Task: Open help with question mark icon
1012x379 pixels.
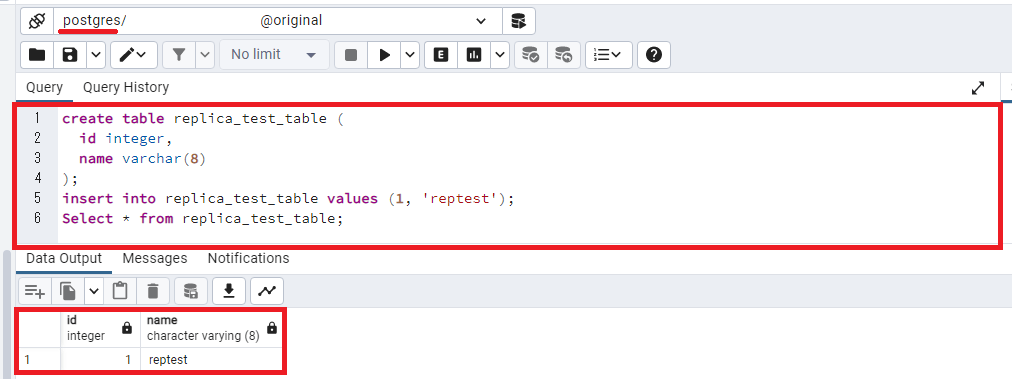Action: 654,55
